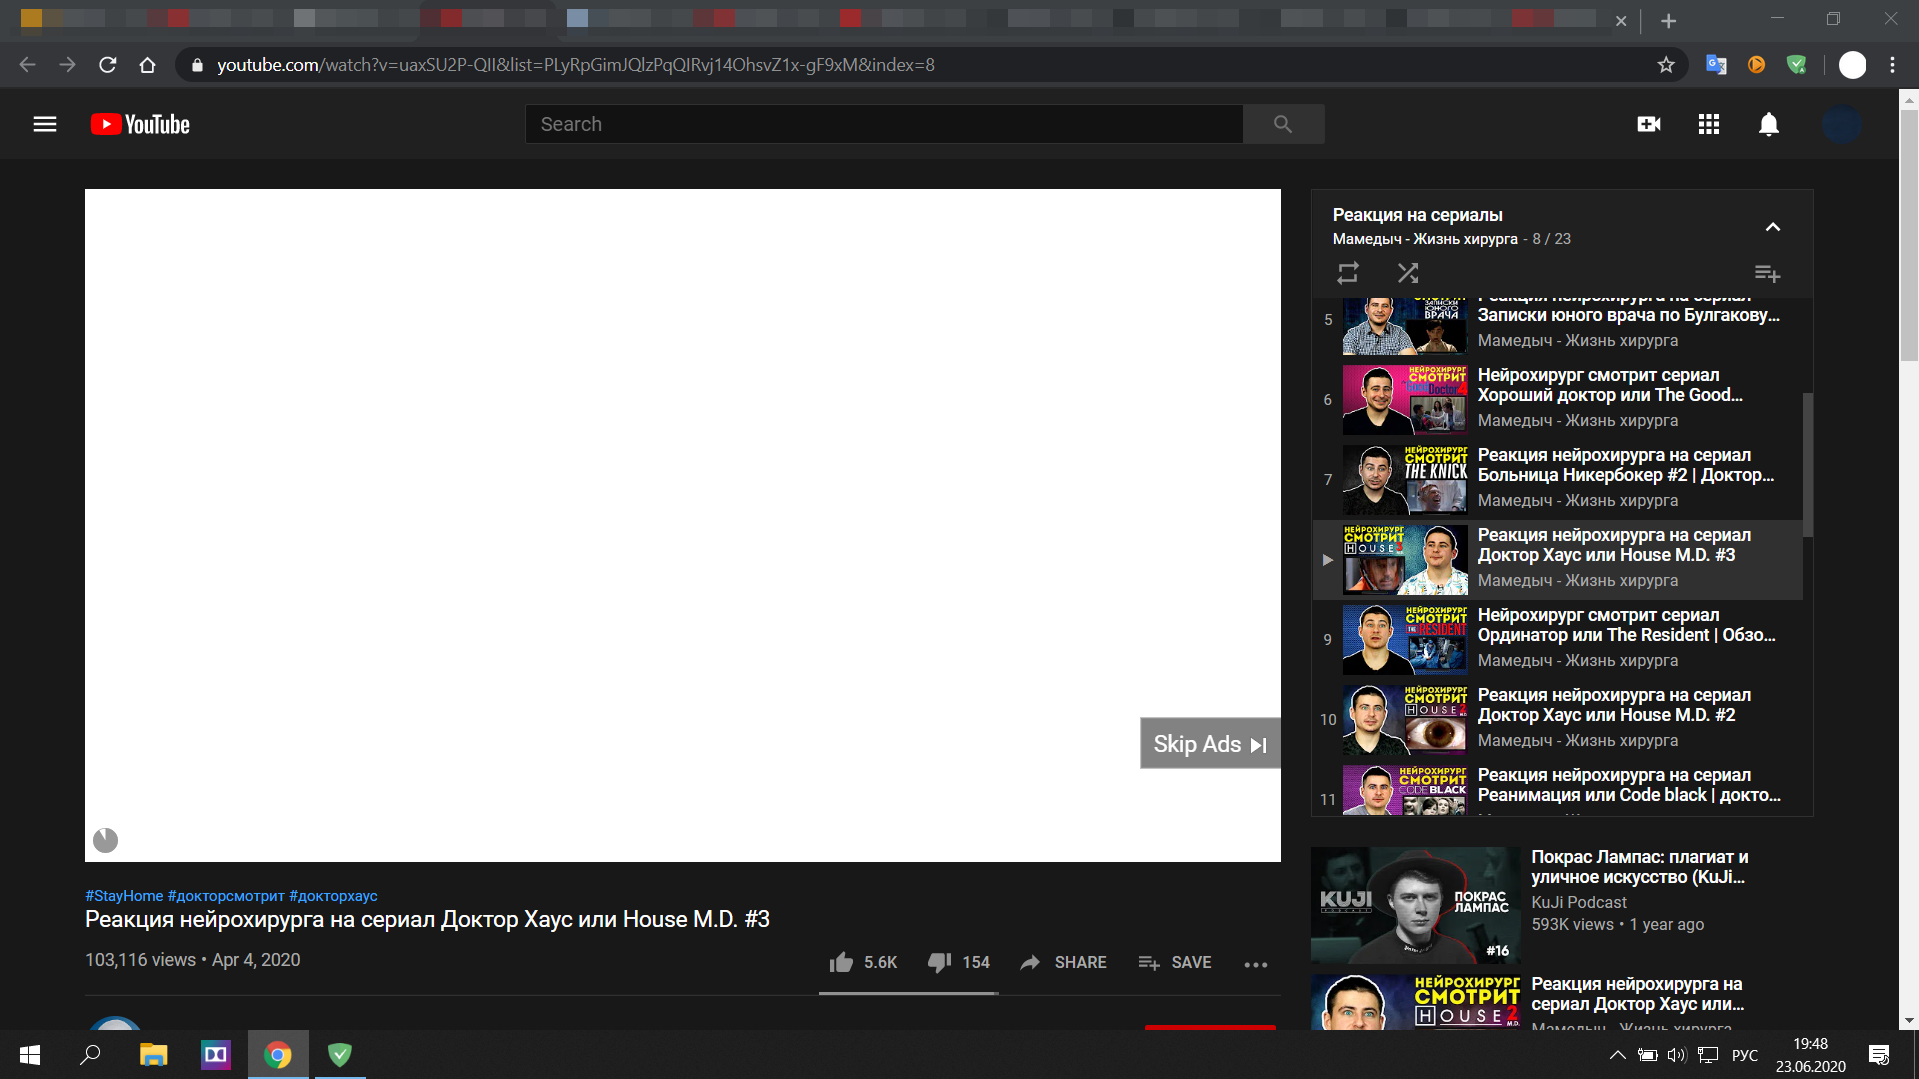Open the Windows Start menu

pos(30,1055)
